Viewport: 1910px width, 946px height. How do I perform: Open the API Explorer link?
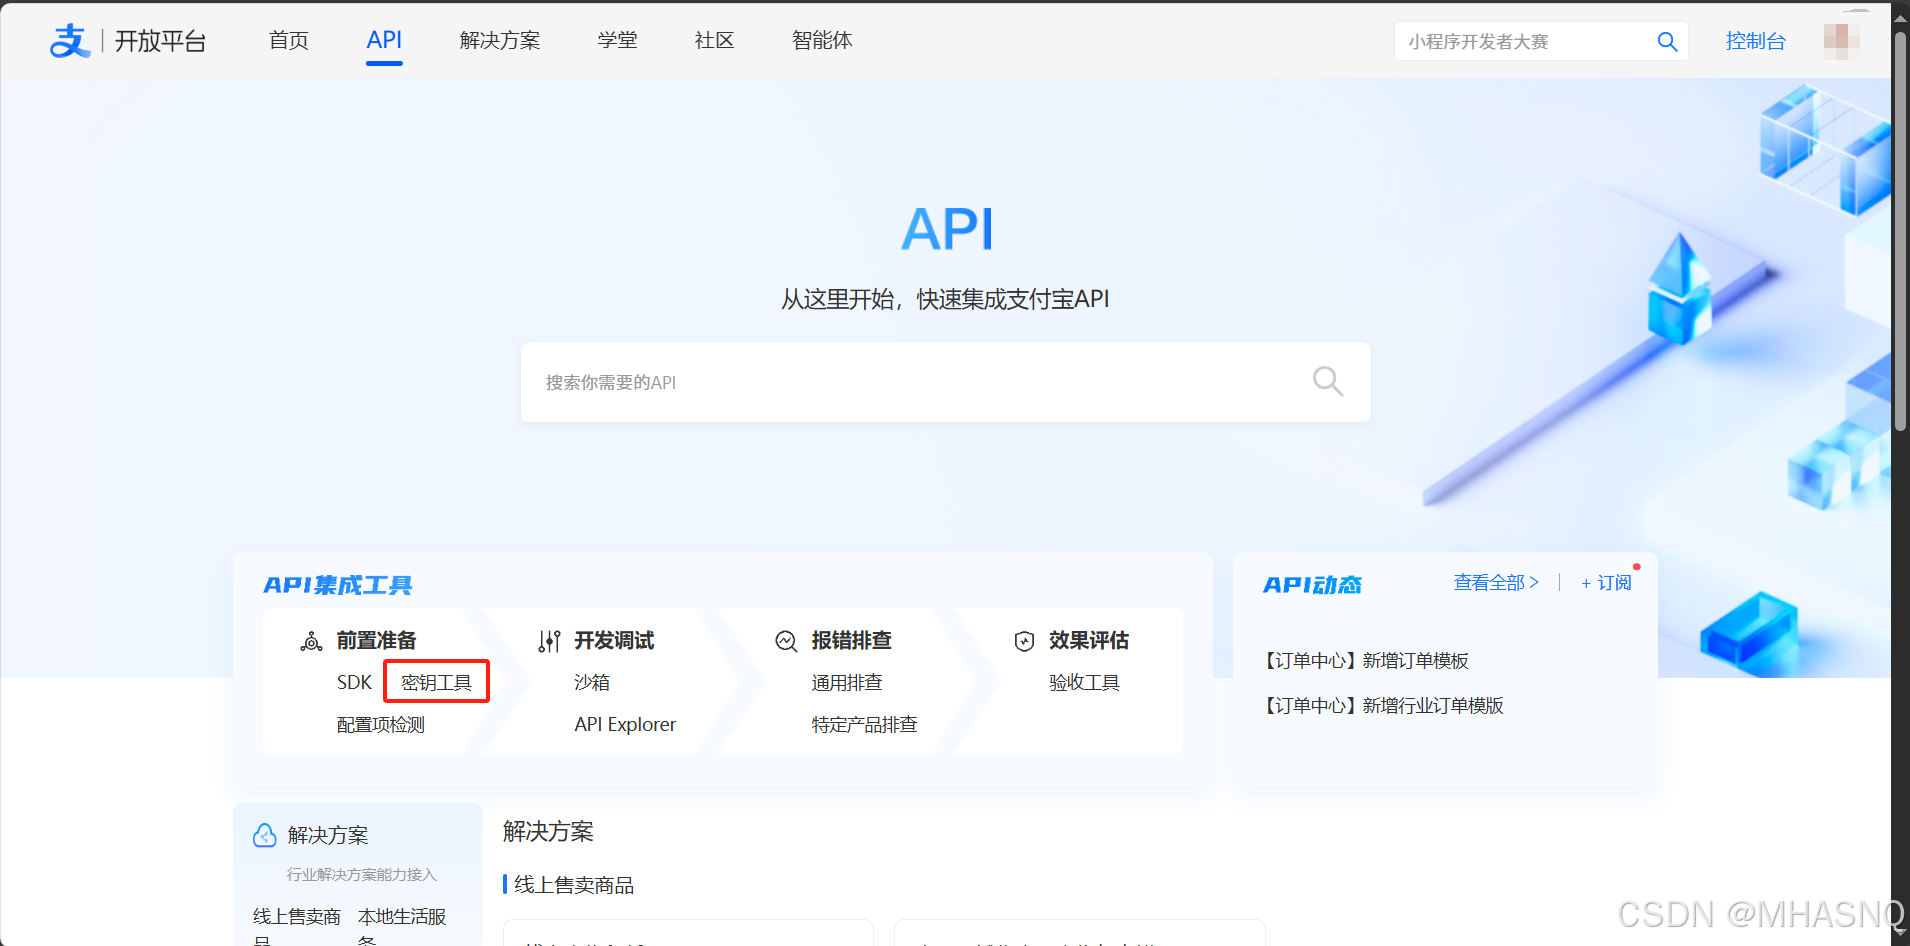pyautogui.click(x=625, y=724)
